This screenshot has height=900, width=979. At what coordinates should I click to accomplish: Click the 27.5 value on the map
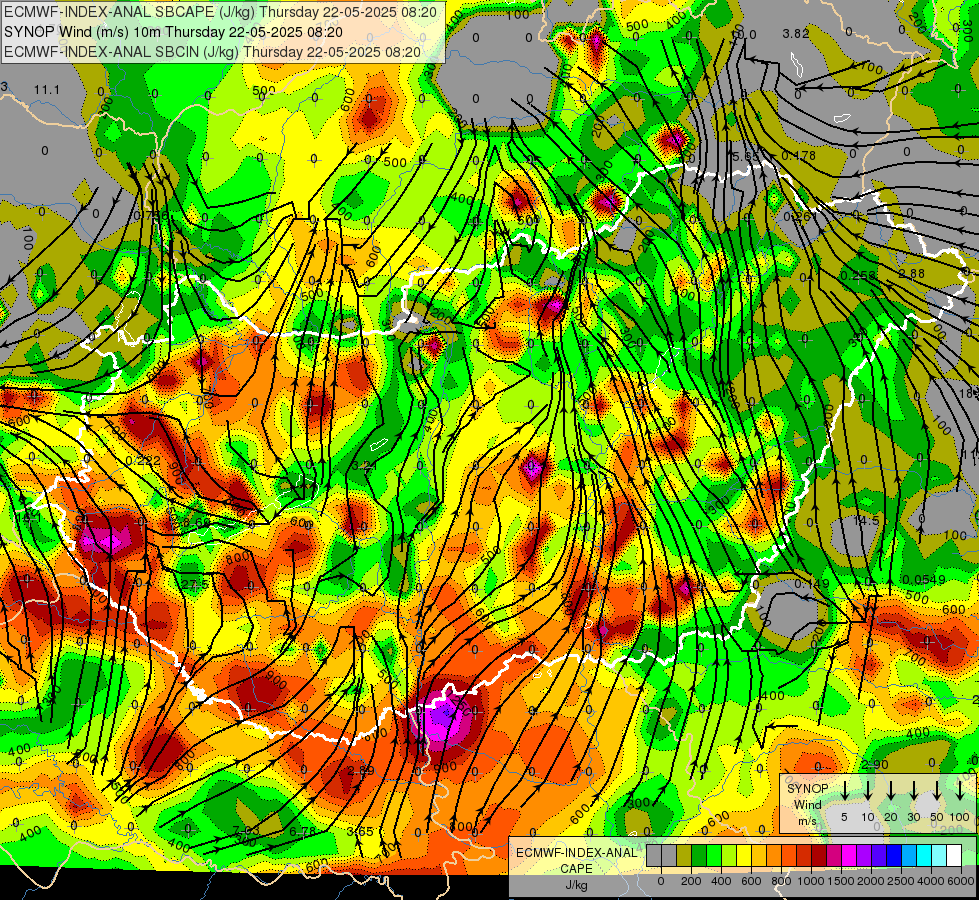195,585
